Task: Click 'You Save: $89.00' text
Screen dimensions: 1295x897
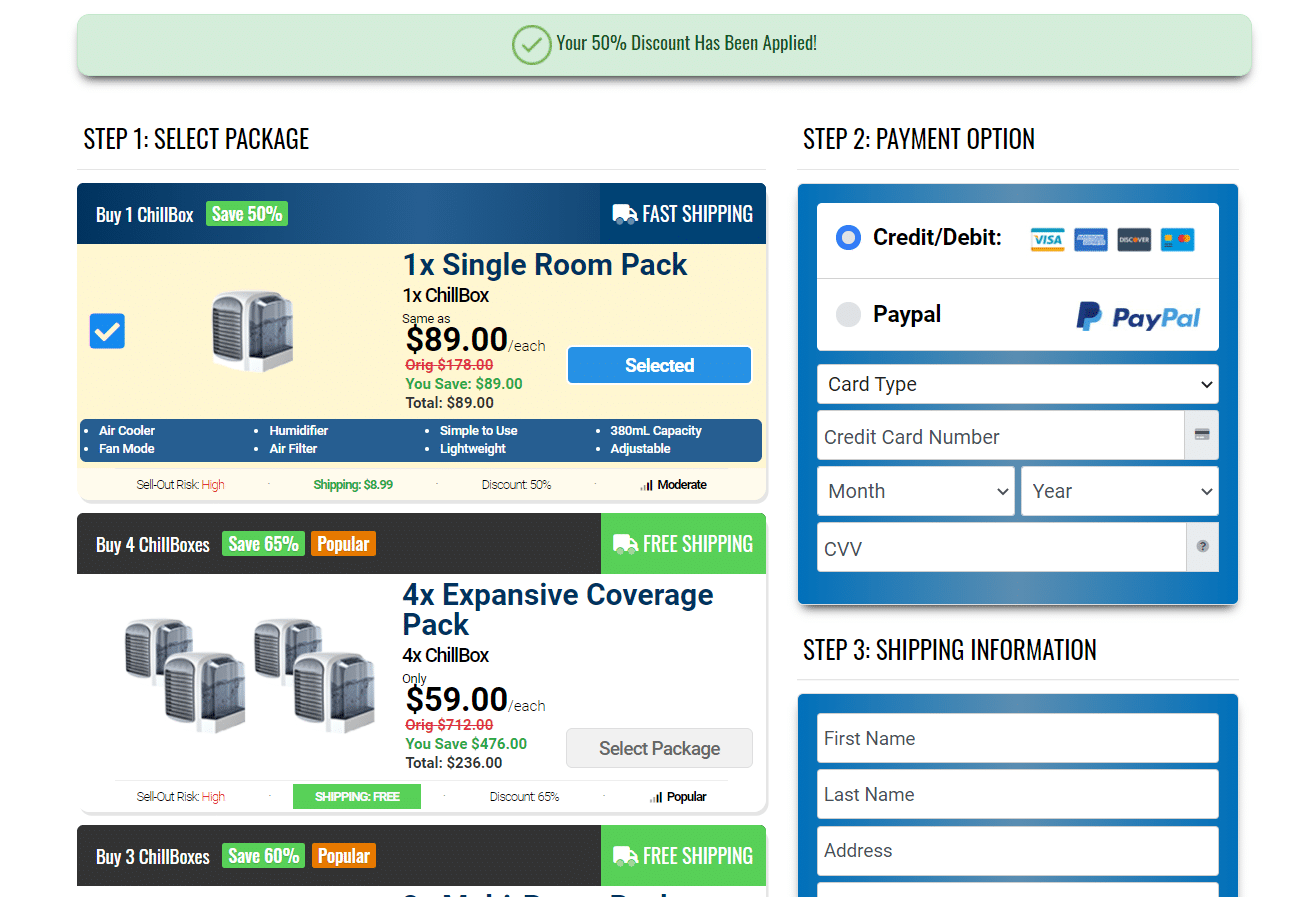Action: (464, 384)
